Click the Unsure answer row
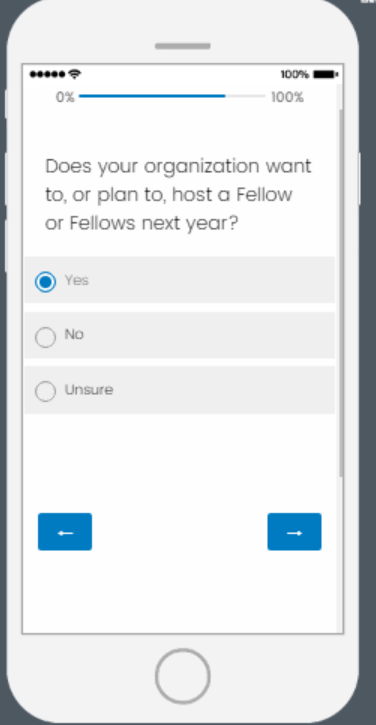Image resolution: width=376 pixels, height=725 pixels. tap(179, 390)
